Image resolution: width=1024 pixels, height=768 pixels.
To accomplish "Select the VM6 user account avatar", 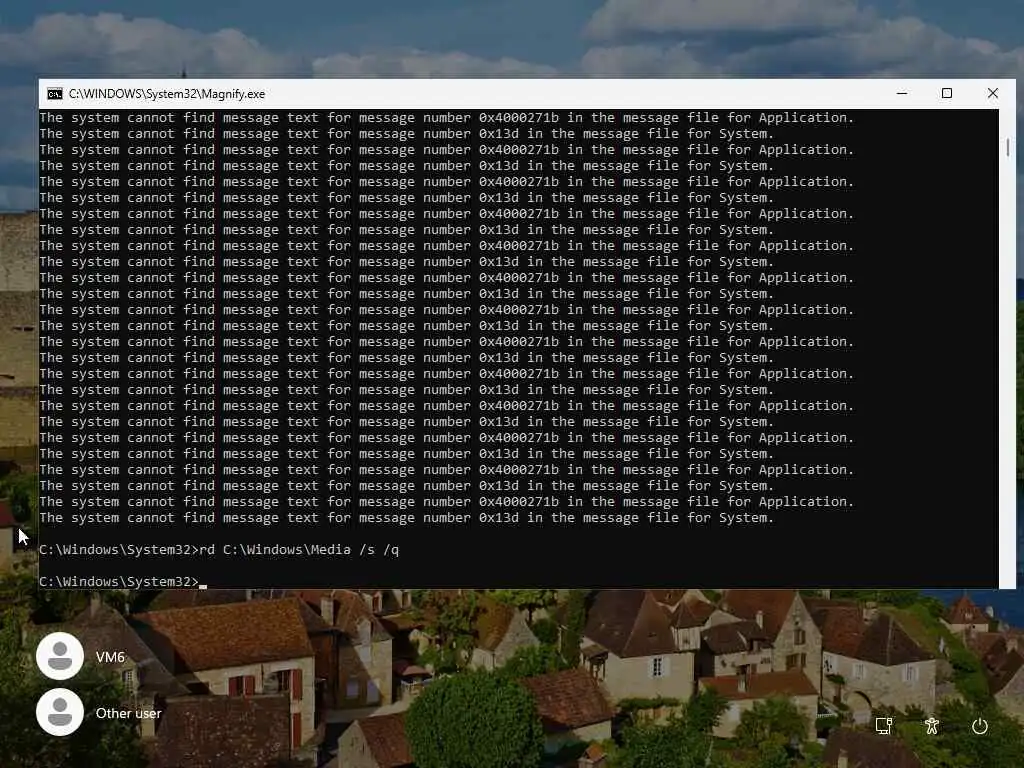I will 60,656.
